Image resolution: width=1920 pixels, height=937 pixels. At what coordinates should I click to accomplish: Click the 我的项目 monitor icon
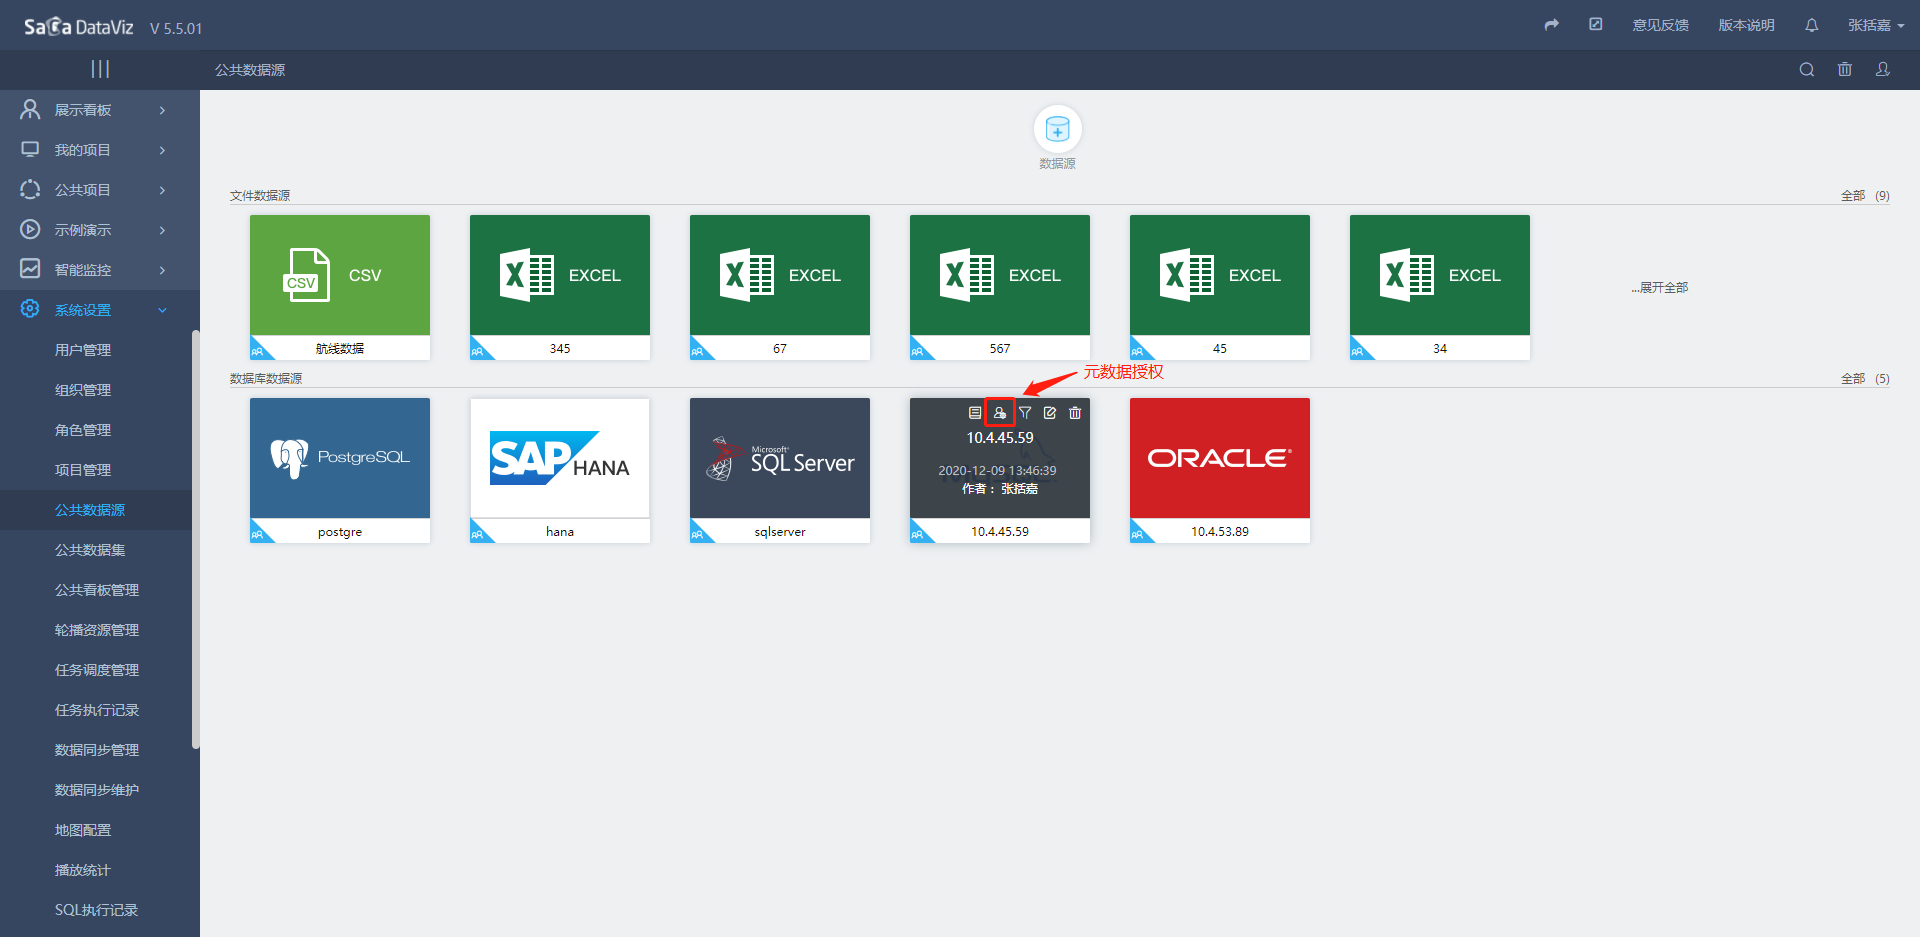pyautogui.click(x=30, y=149)
